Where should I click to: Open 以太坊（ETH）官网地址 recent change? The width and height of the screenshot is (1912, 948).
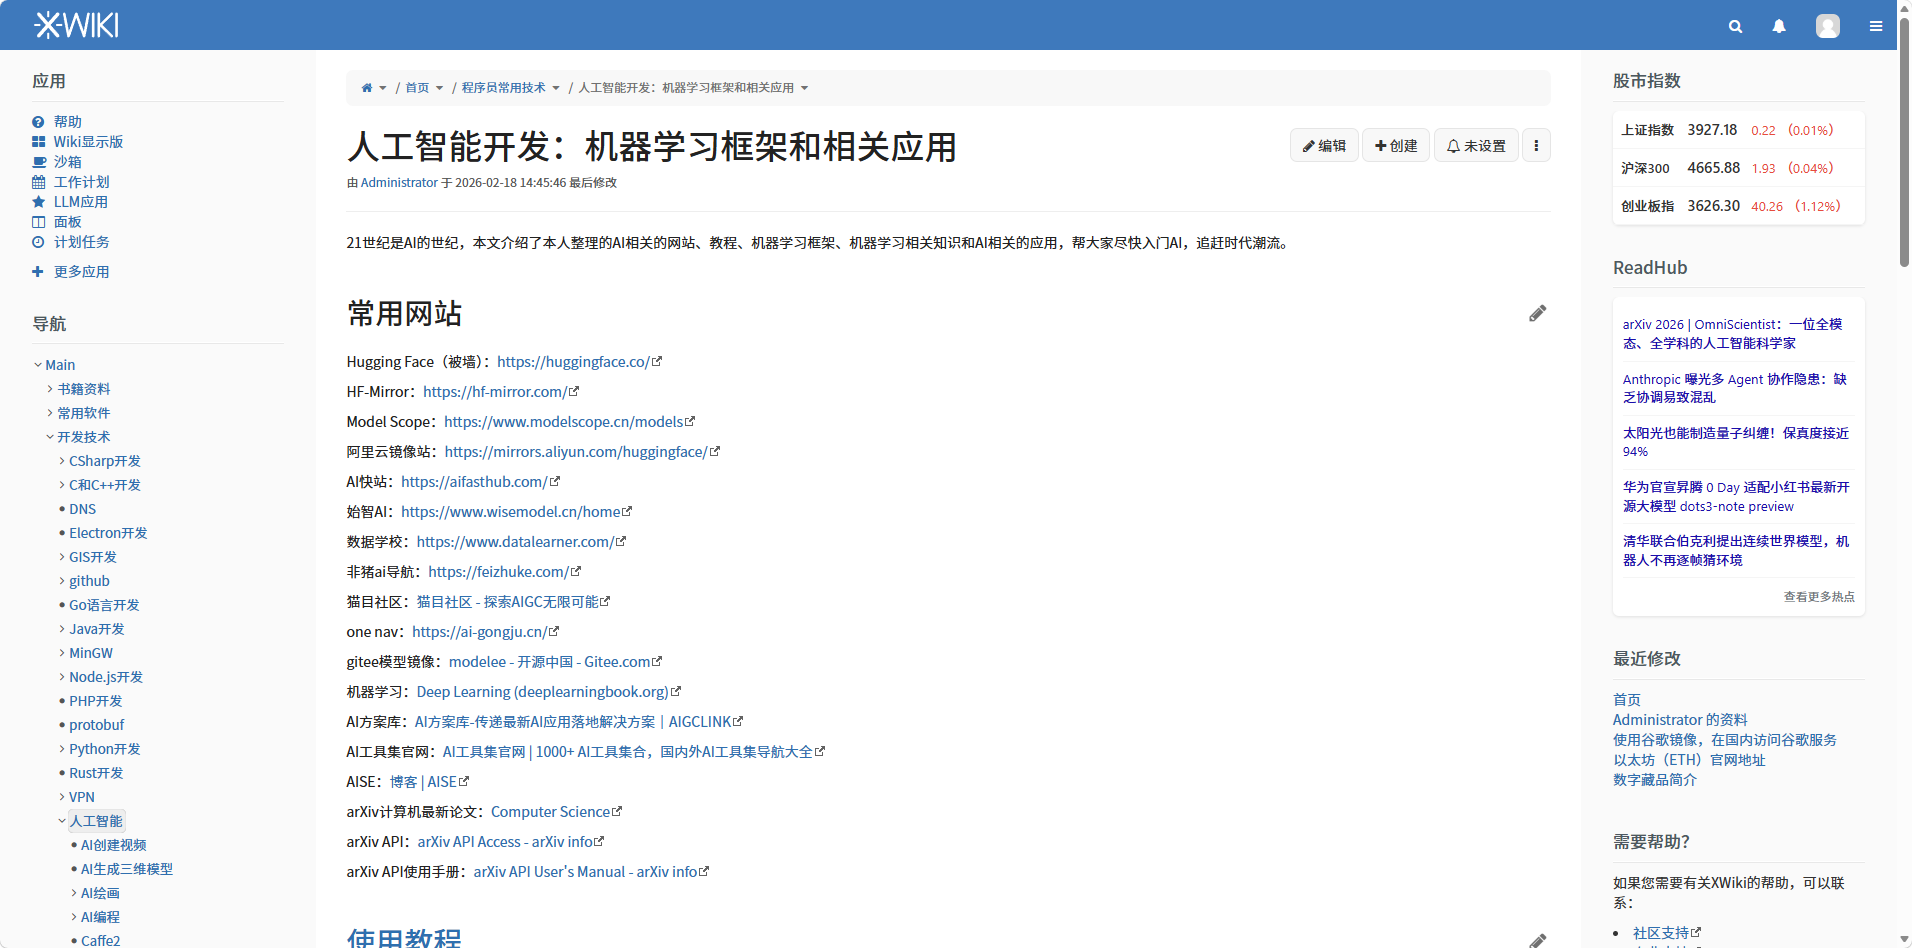[x=1689, y=760]
